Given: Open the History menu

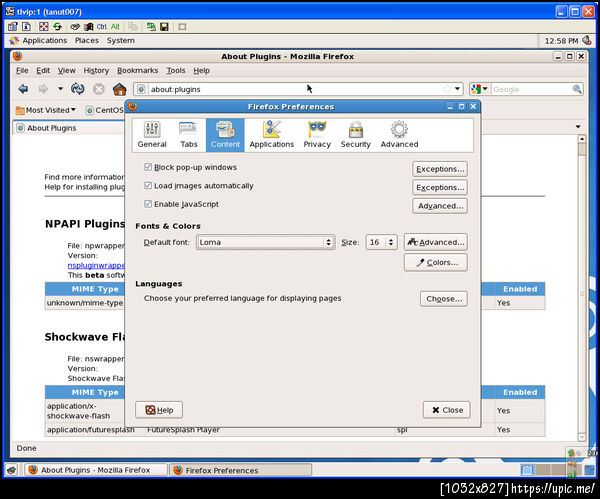Looking at the screenshot, I should (x=96, y=70).
